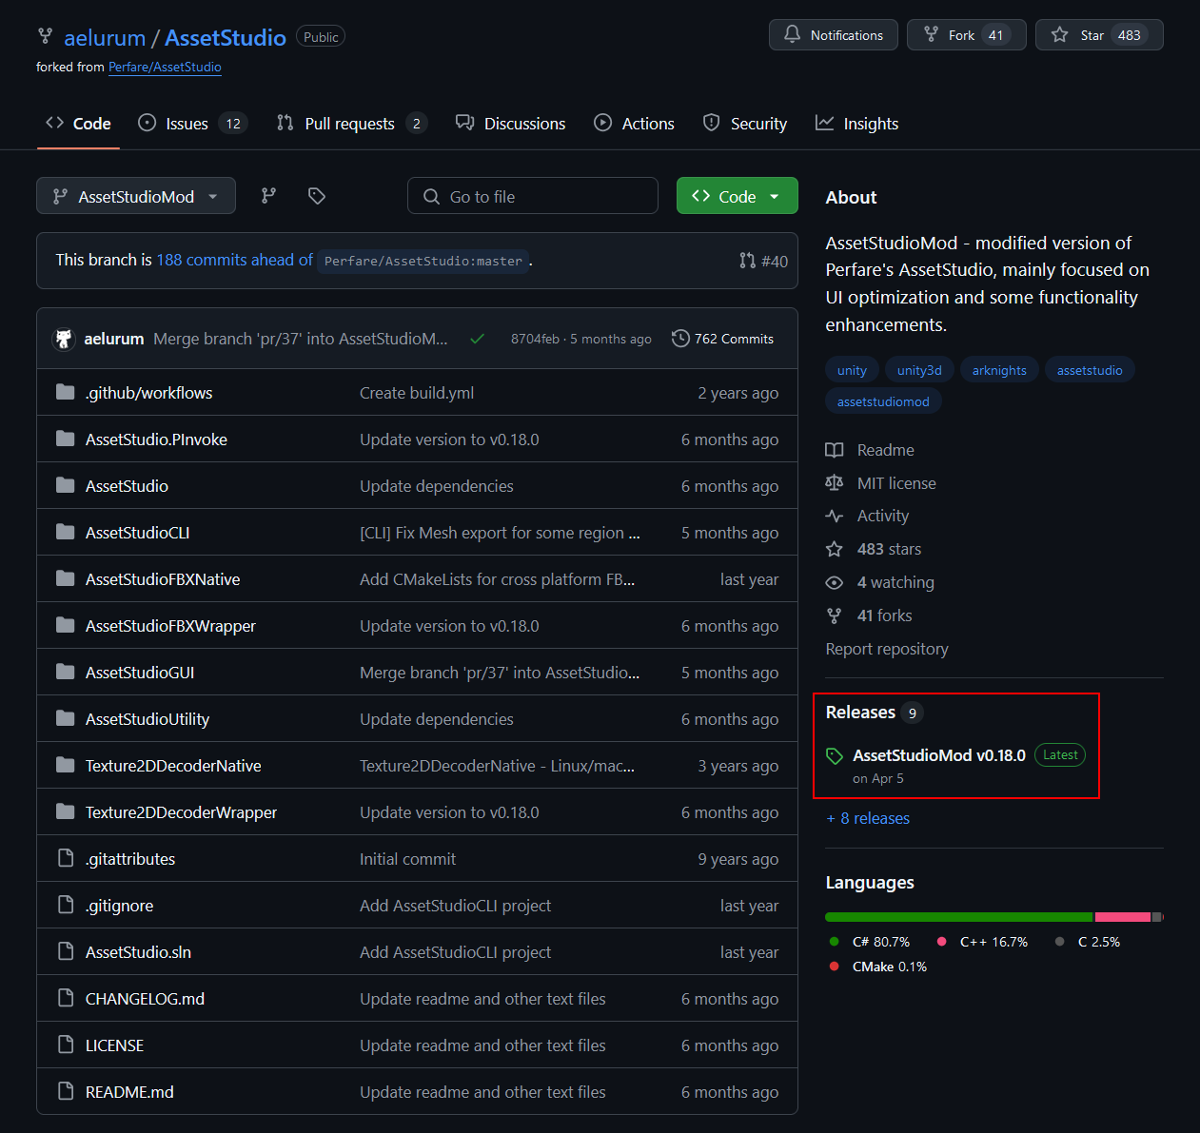
Task: Click the release tag icon for v0.18.0
Action: 835,757
